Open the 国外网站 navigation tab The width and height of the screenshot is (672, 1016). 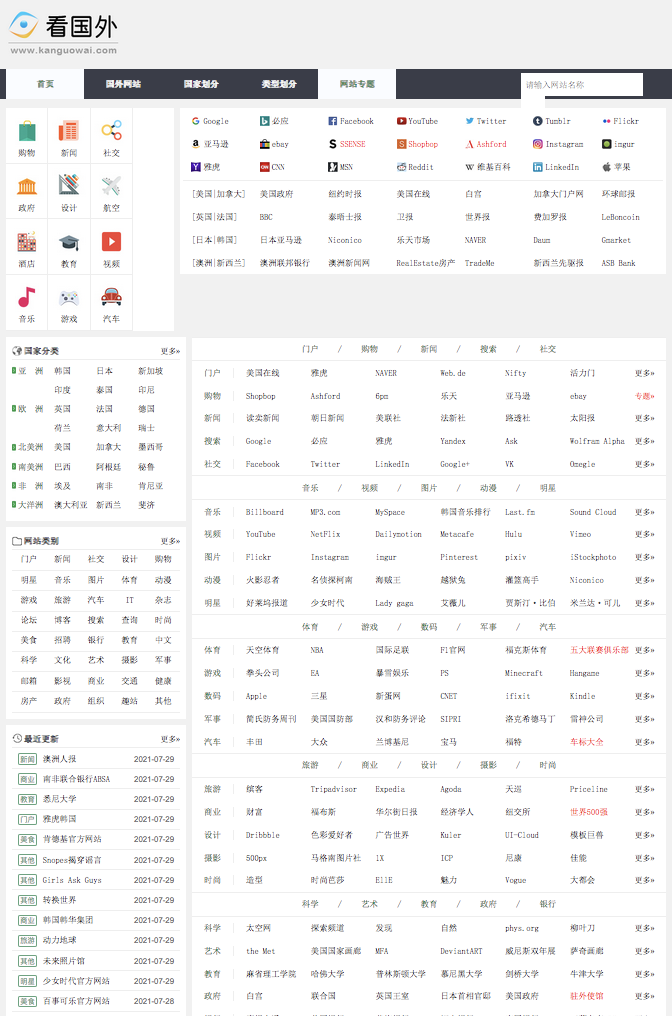(123, 84)
